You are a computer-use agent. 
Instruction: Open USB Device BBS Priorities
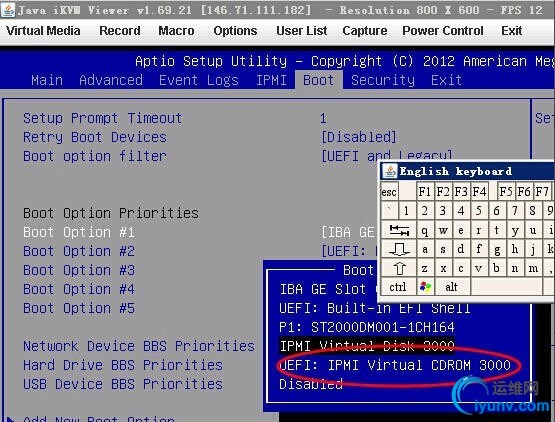123,384
